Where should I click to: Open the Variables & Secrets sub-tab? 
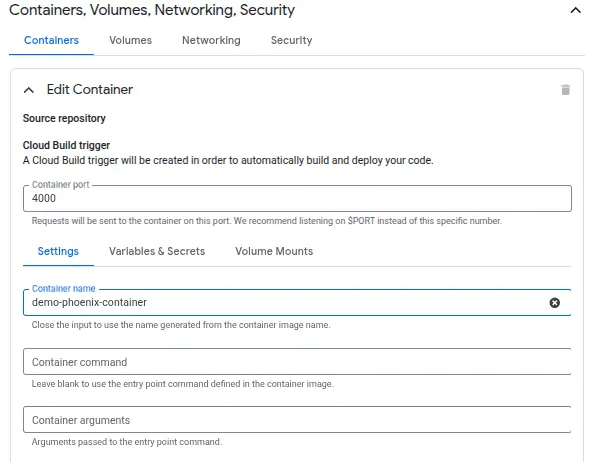157,251
